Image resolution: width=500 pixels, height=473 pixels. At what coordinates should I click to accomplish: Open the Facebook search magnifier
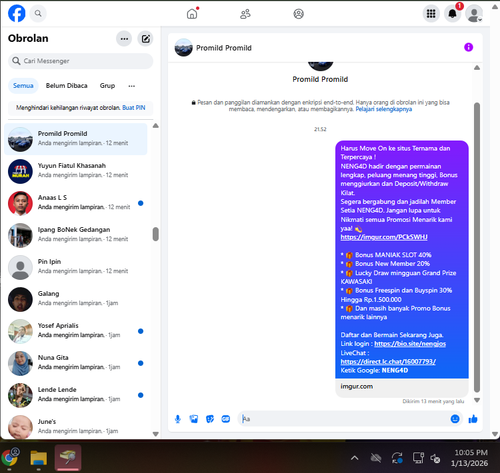click(38, 13)
